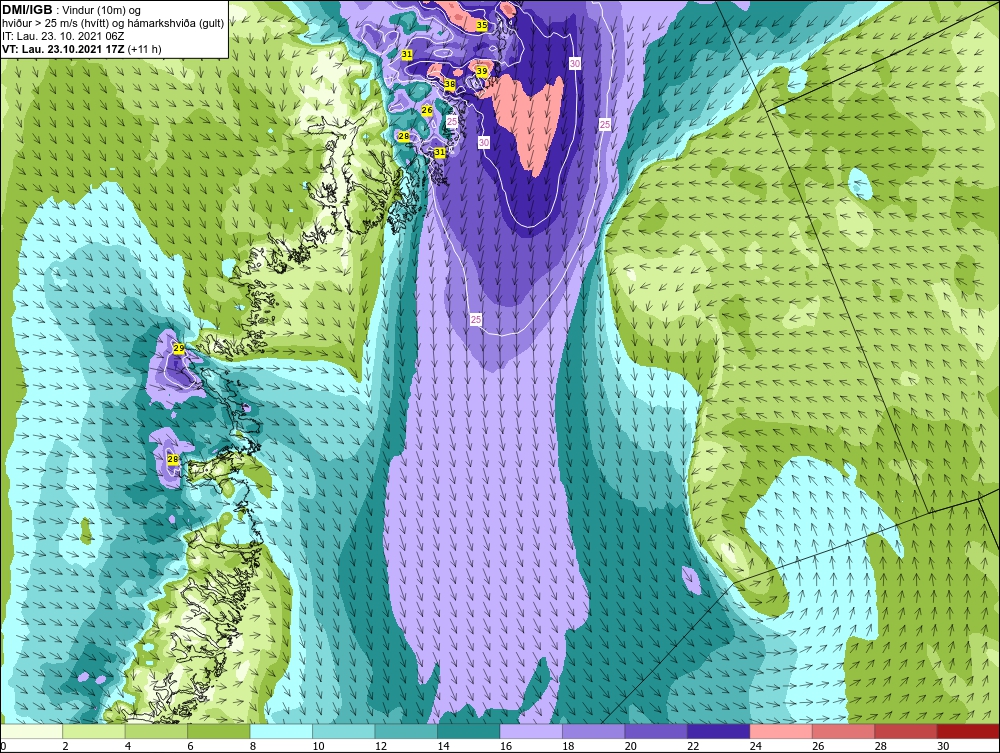
Task: Pick the 6–8 m/s darker green legend swatch
Action: 219,731
